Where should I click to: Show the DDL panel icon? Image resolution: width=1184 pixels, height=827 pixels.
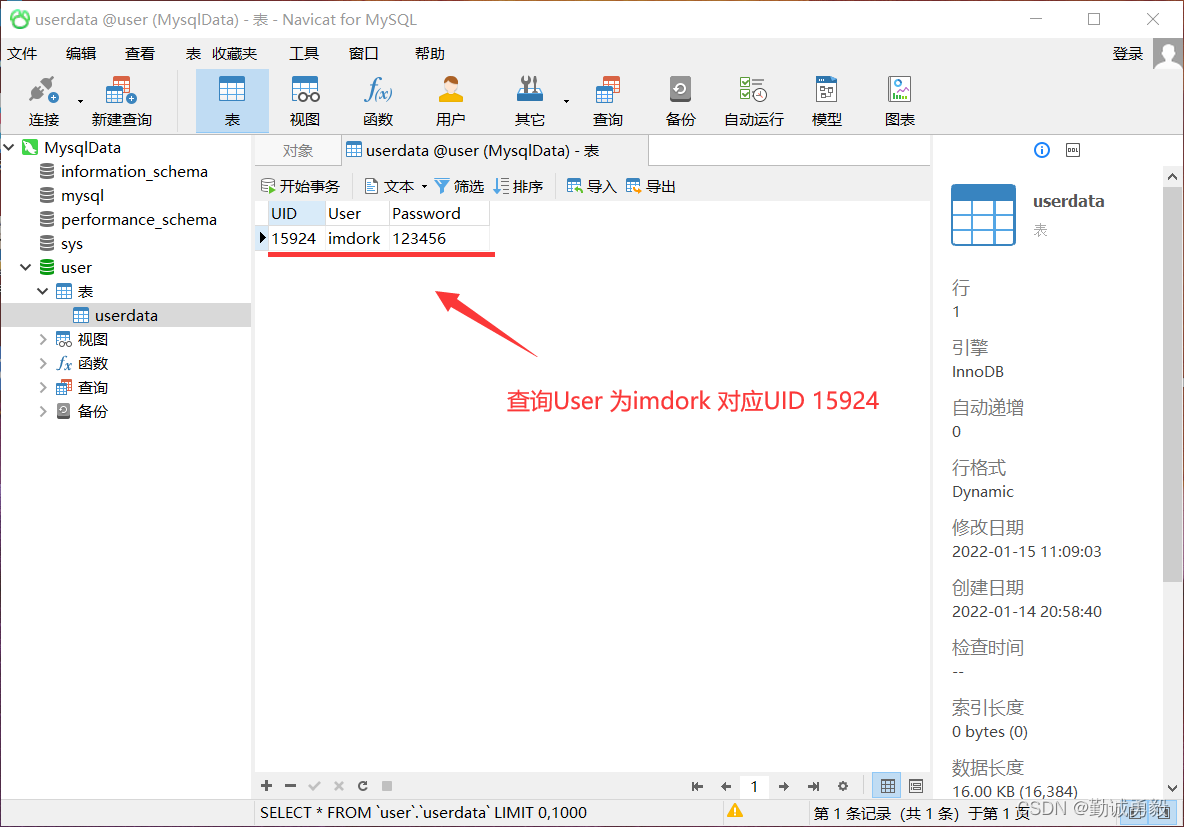[1072, 150]
